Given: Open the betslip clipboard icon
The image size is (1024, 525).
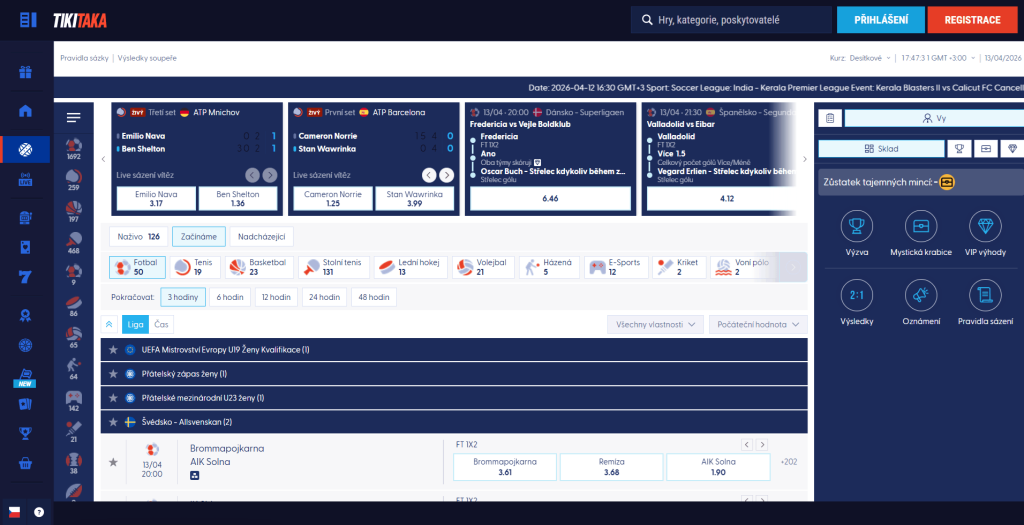Looking at the screenshot, I should [x=829, y=118].
